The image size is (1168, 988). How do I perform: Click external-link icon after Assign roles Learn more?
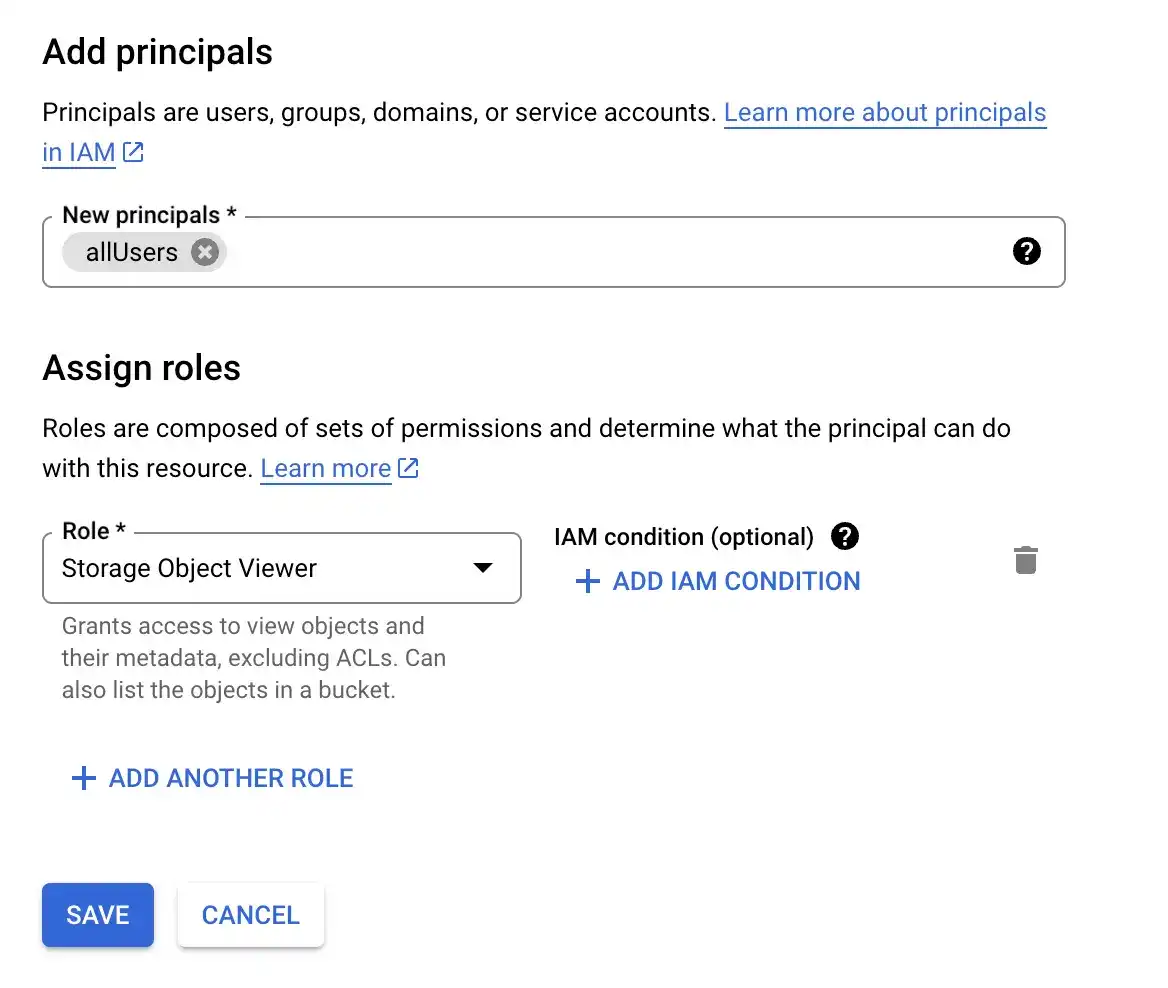(x=408, y=468)
